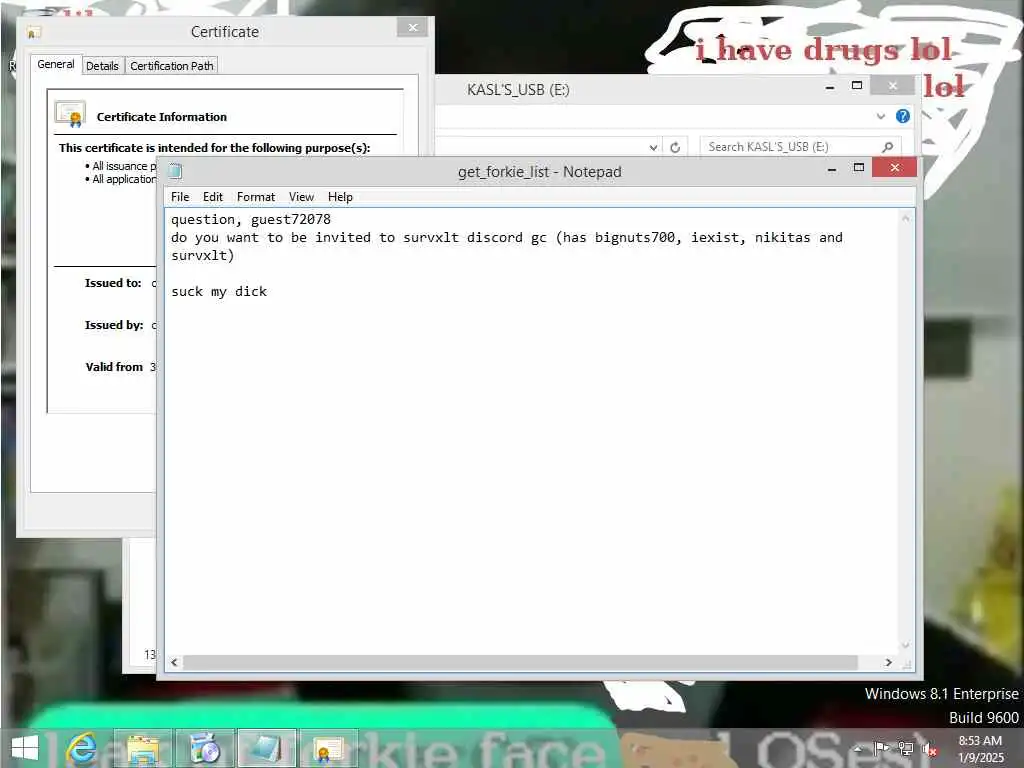Switch to the Certification Path tab
The width and height of the screenshot is (1024, 768).
171,65
